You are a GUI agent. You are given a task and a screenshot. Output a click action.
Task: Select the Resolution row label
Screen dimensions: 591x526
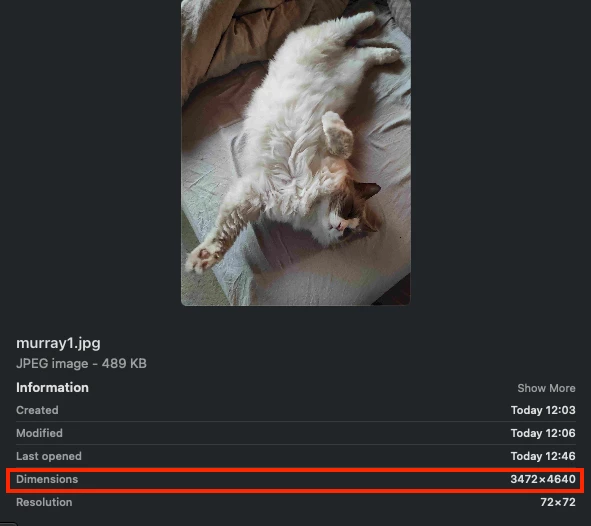[44, 502]
